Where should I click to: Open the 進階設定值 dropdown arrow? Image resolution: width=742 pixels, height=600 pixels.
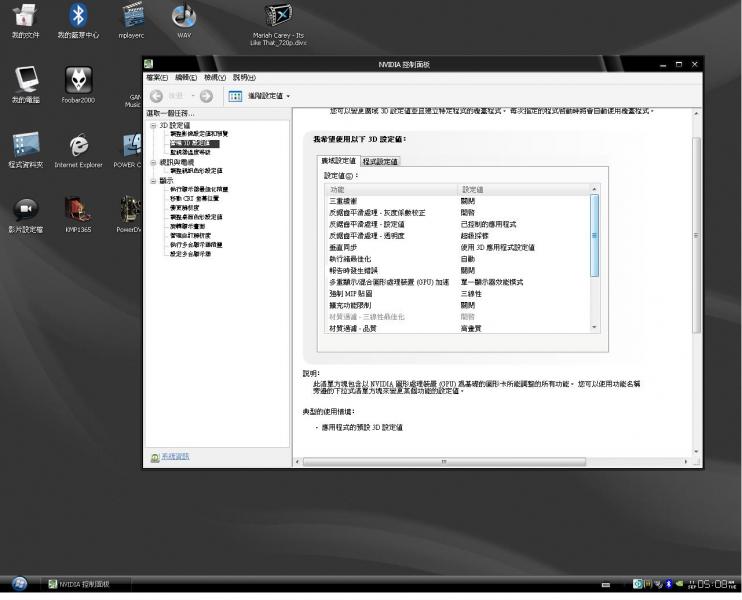[288, 96]
